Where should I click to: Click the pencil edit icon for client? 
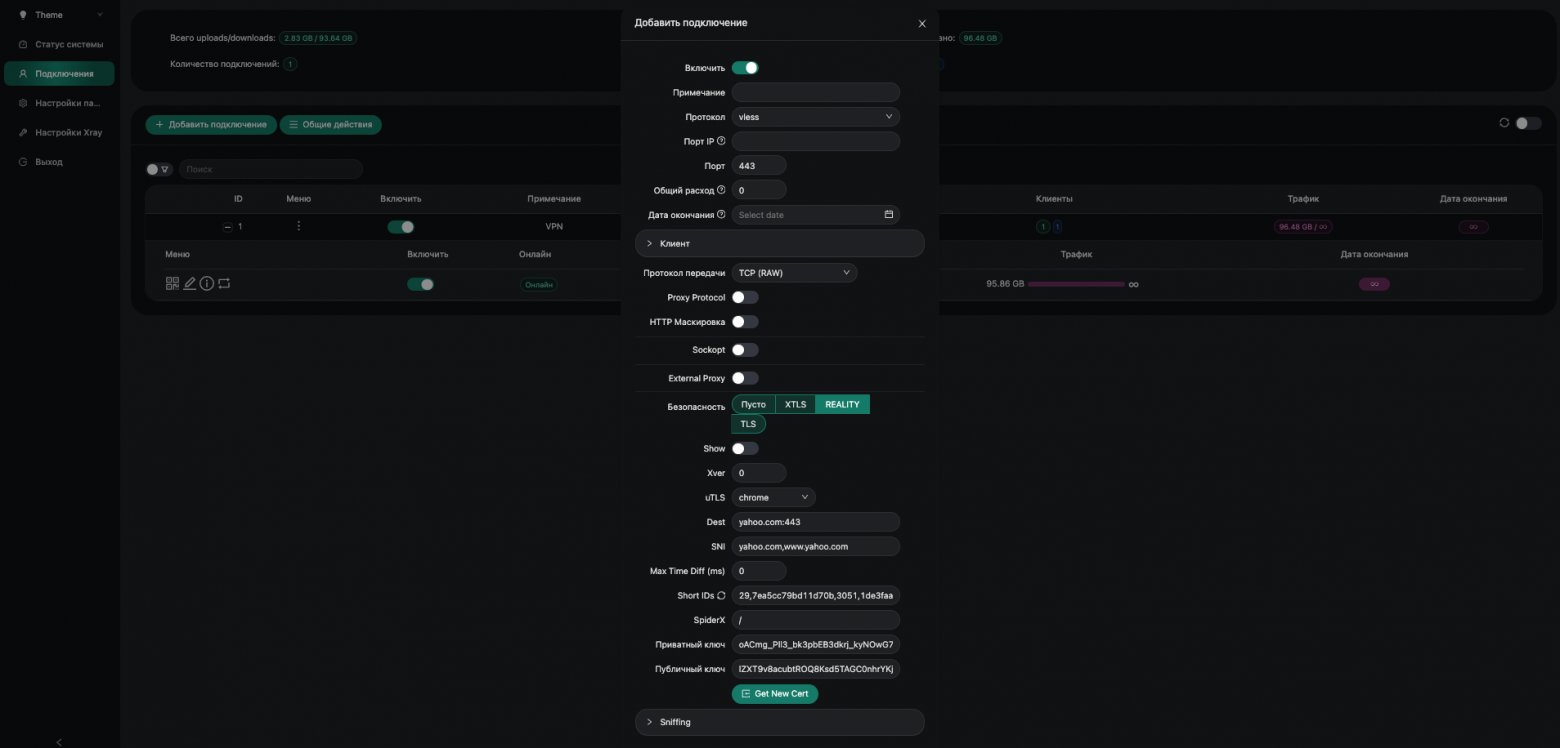coord(190,284)
